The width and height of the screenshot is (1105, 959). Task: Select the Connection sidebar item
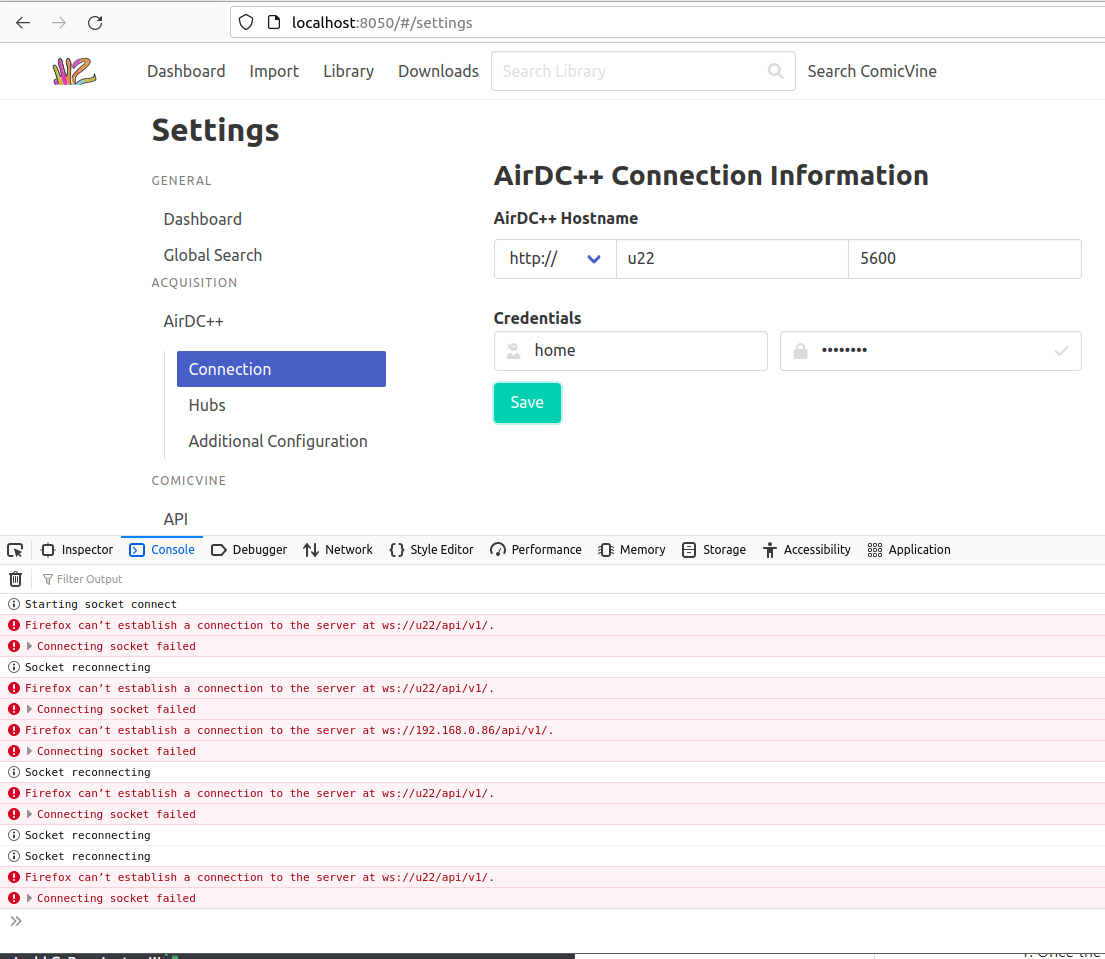coord(281,369)
